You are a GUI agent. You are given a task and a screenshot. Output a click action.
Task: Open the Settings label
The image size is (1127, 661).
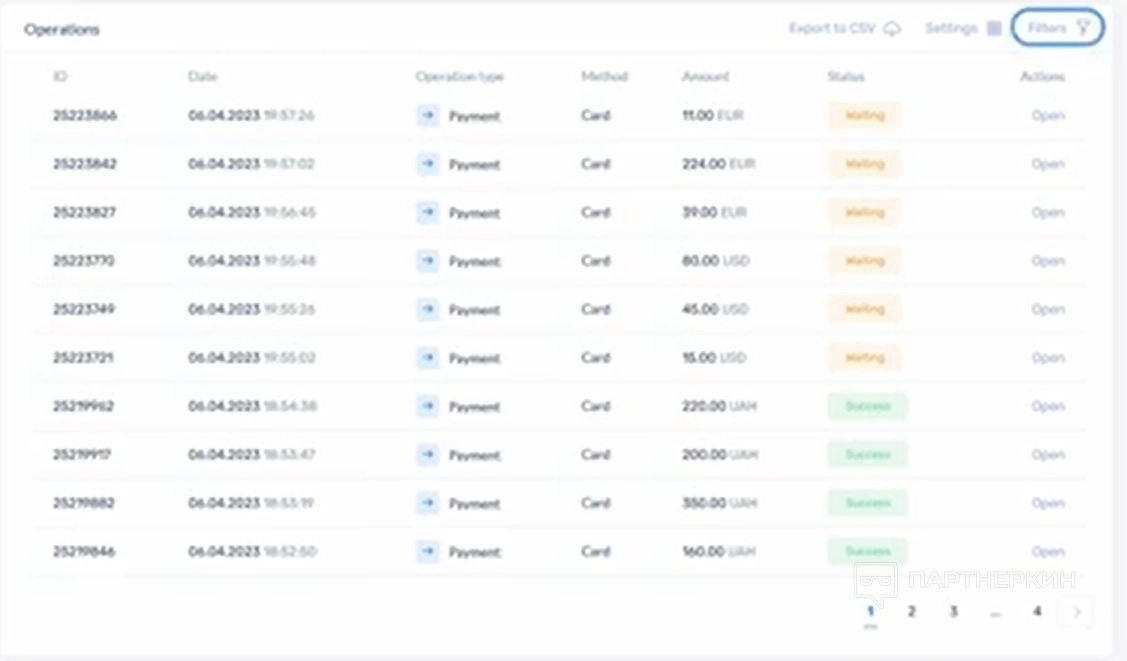pyautogui.click(x=951, y=28)
